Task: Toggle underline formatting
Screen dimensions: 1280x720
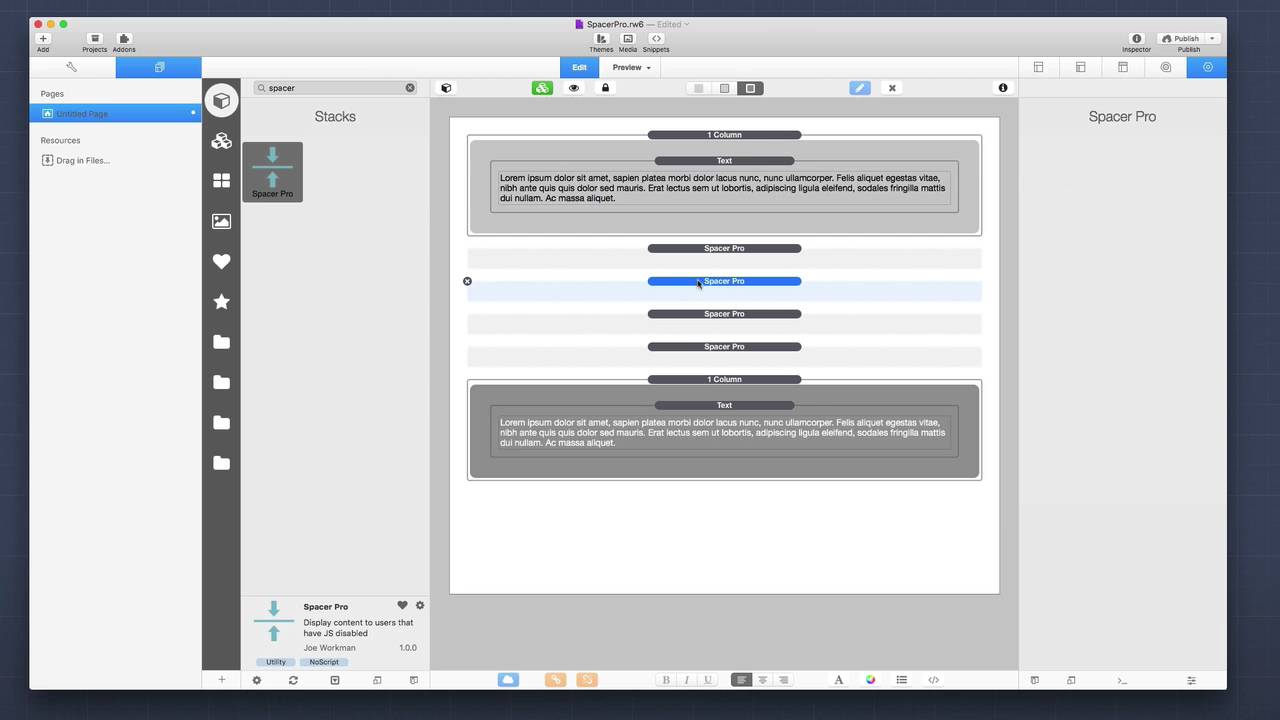Action: pyautogui.click(x=708, y=680)
